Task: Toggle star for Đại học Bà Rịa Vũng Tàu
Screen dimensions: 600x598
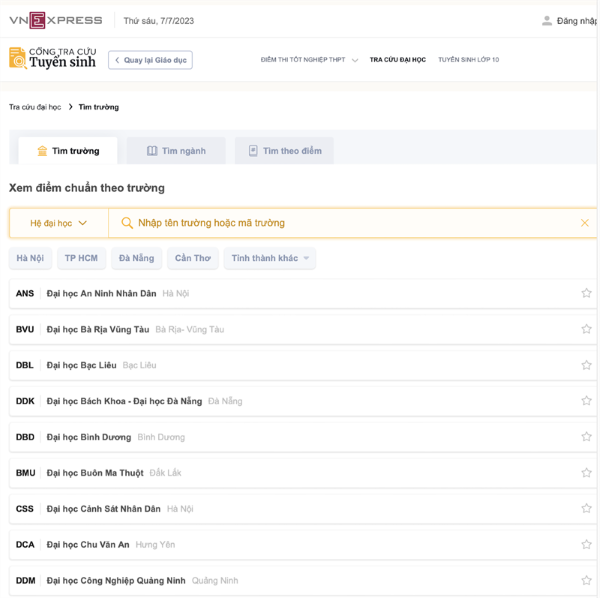Action: pyautogui.click(x=586, y=329)
